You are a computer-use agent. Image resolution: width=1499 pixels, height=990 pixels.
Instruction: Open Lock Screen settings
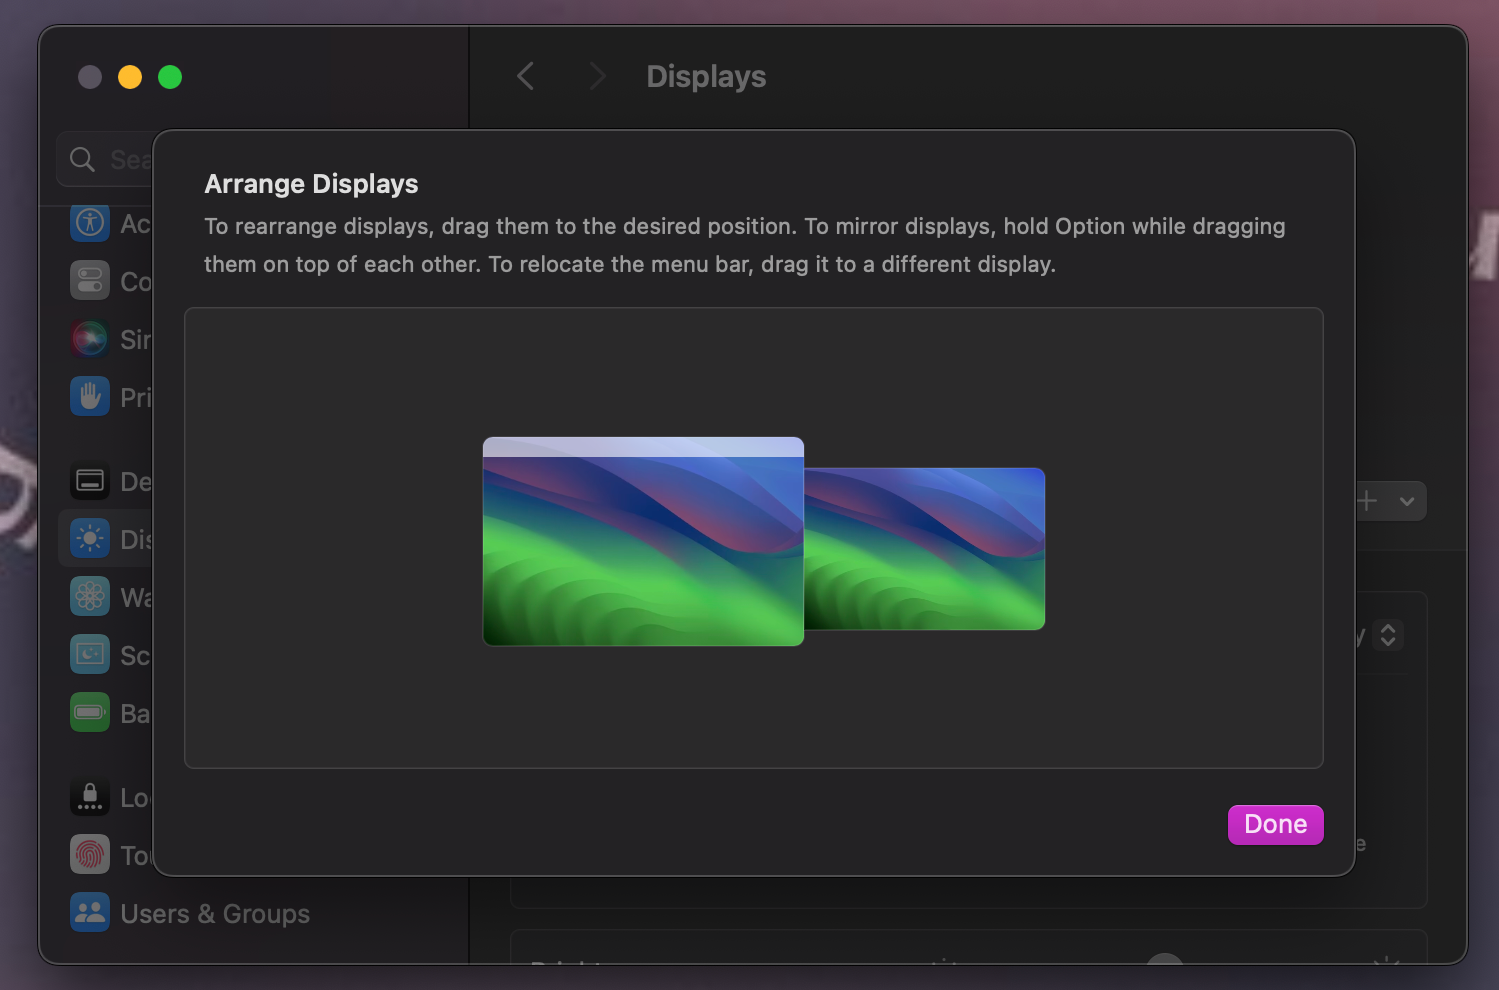pyautogui.click(x=89, y=797)
